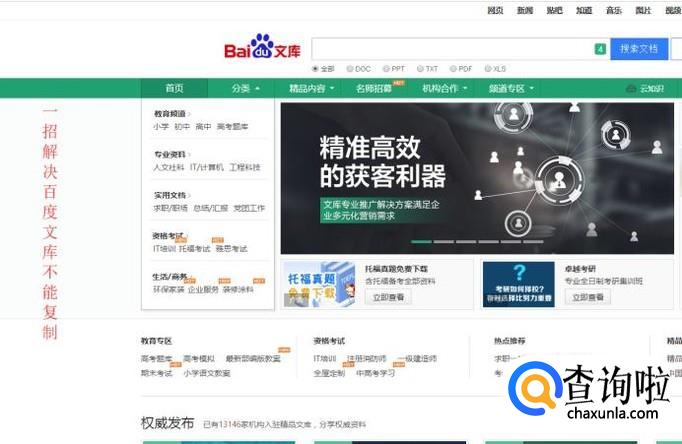
Task: Open the 总结/汇报 link
Action: coord(211,208)
